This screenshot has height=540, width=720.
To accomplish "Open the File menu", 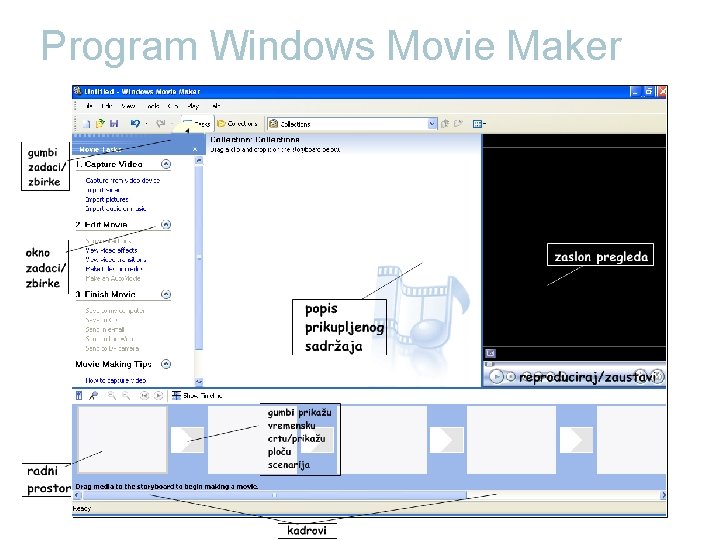I will [89, 106].
